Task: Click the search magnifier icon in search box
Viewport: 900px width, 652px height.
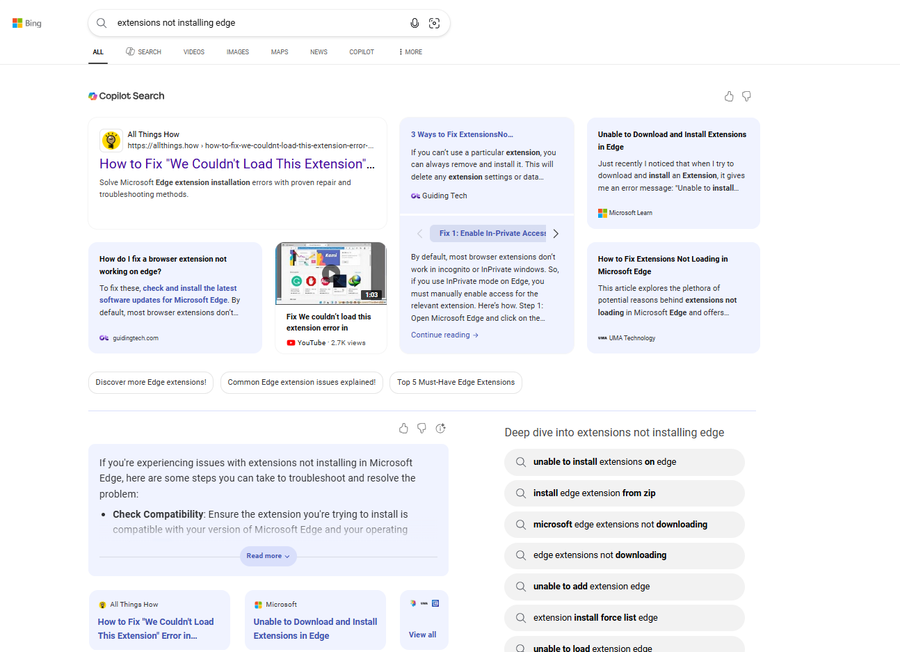Action: (x=102, y=23)
